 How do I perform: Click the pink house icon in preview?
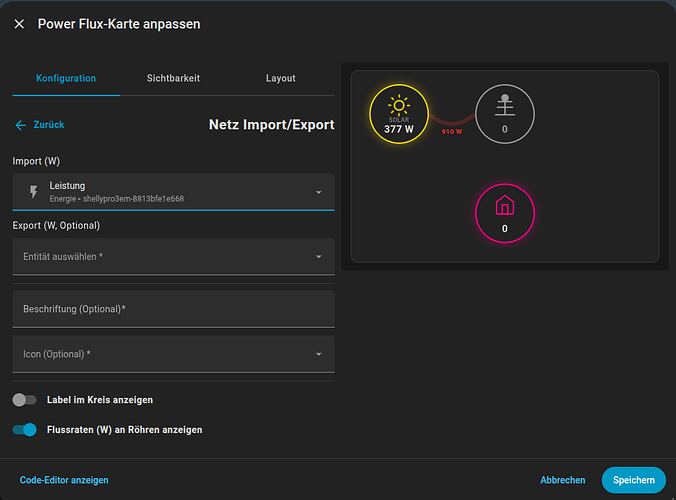coord(505,205)
